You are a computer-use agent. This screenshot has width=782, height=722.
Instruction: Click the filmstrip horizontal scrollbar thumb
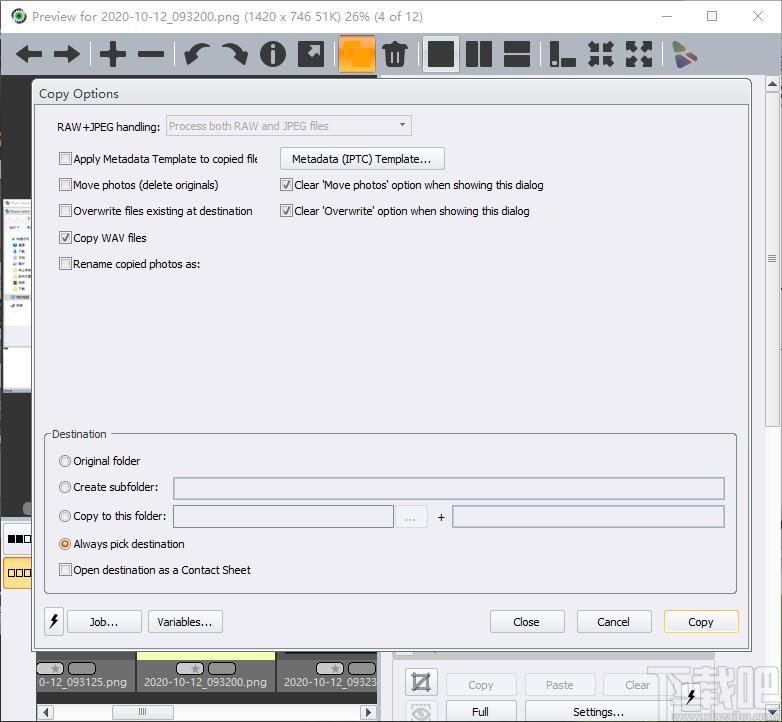coord(143,712)
